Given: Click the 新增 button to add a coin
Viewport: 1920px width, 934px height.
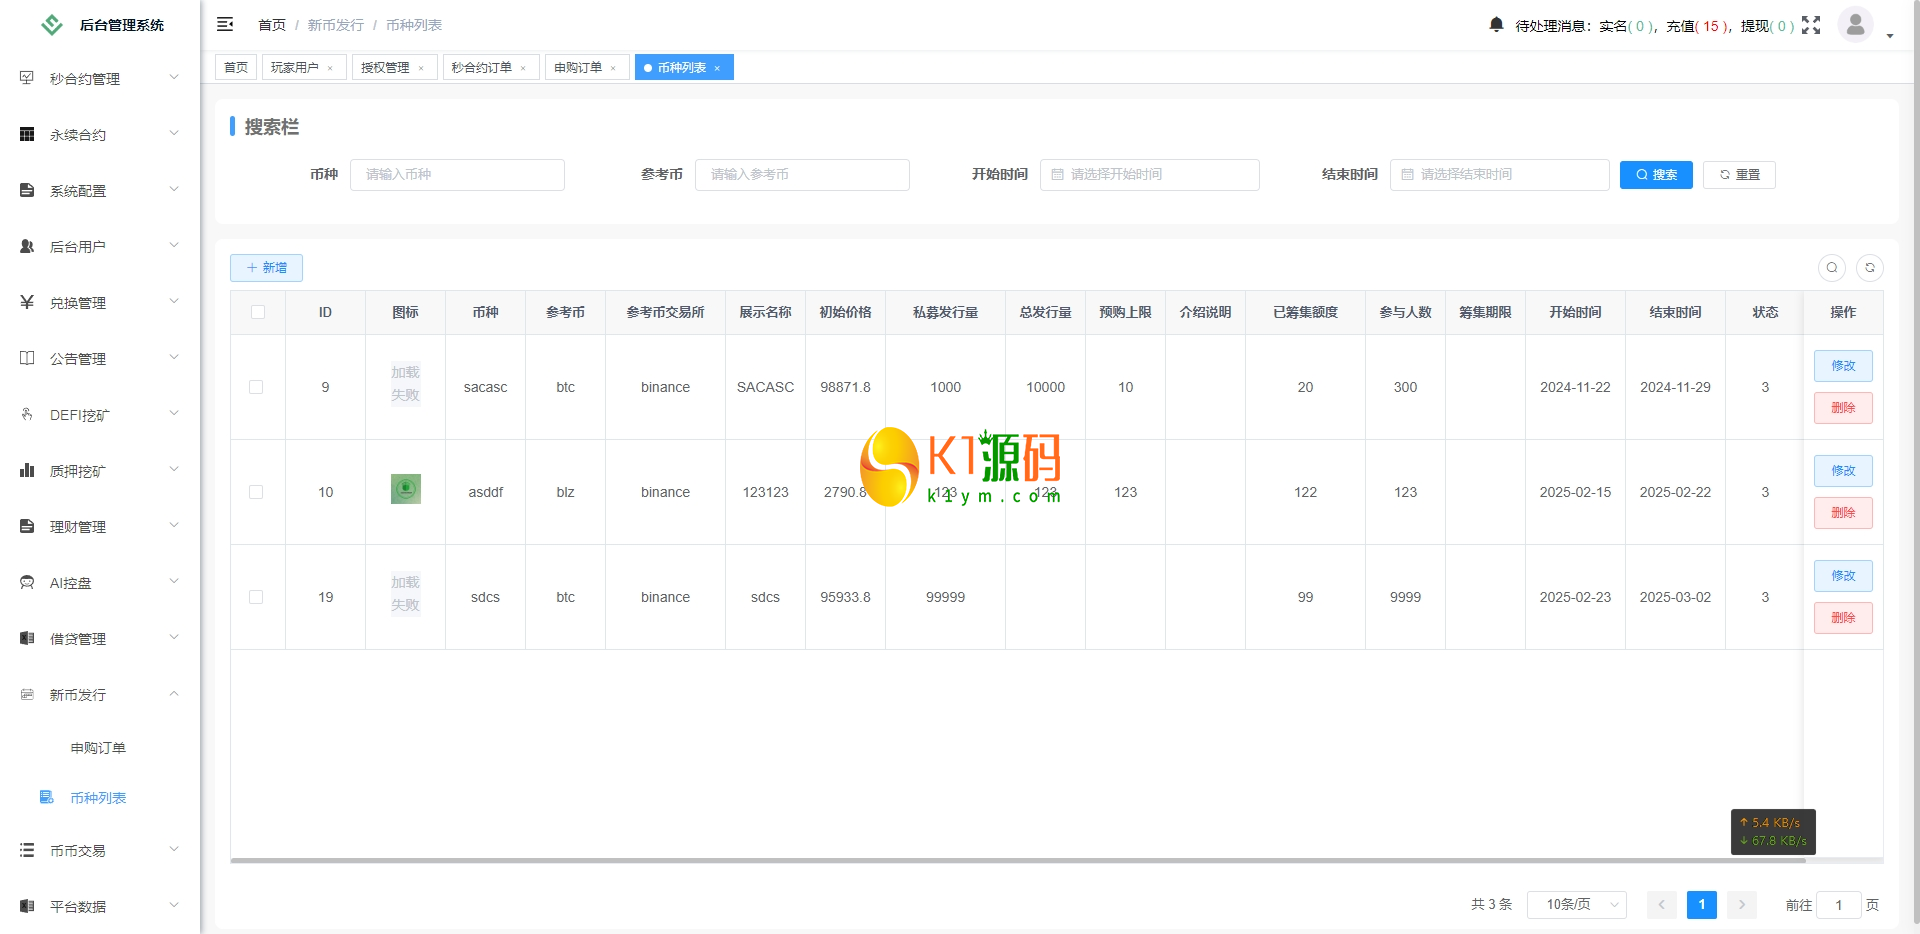Looking at the screenshot, I should pyautogui.click(x=266, y=268).
